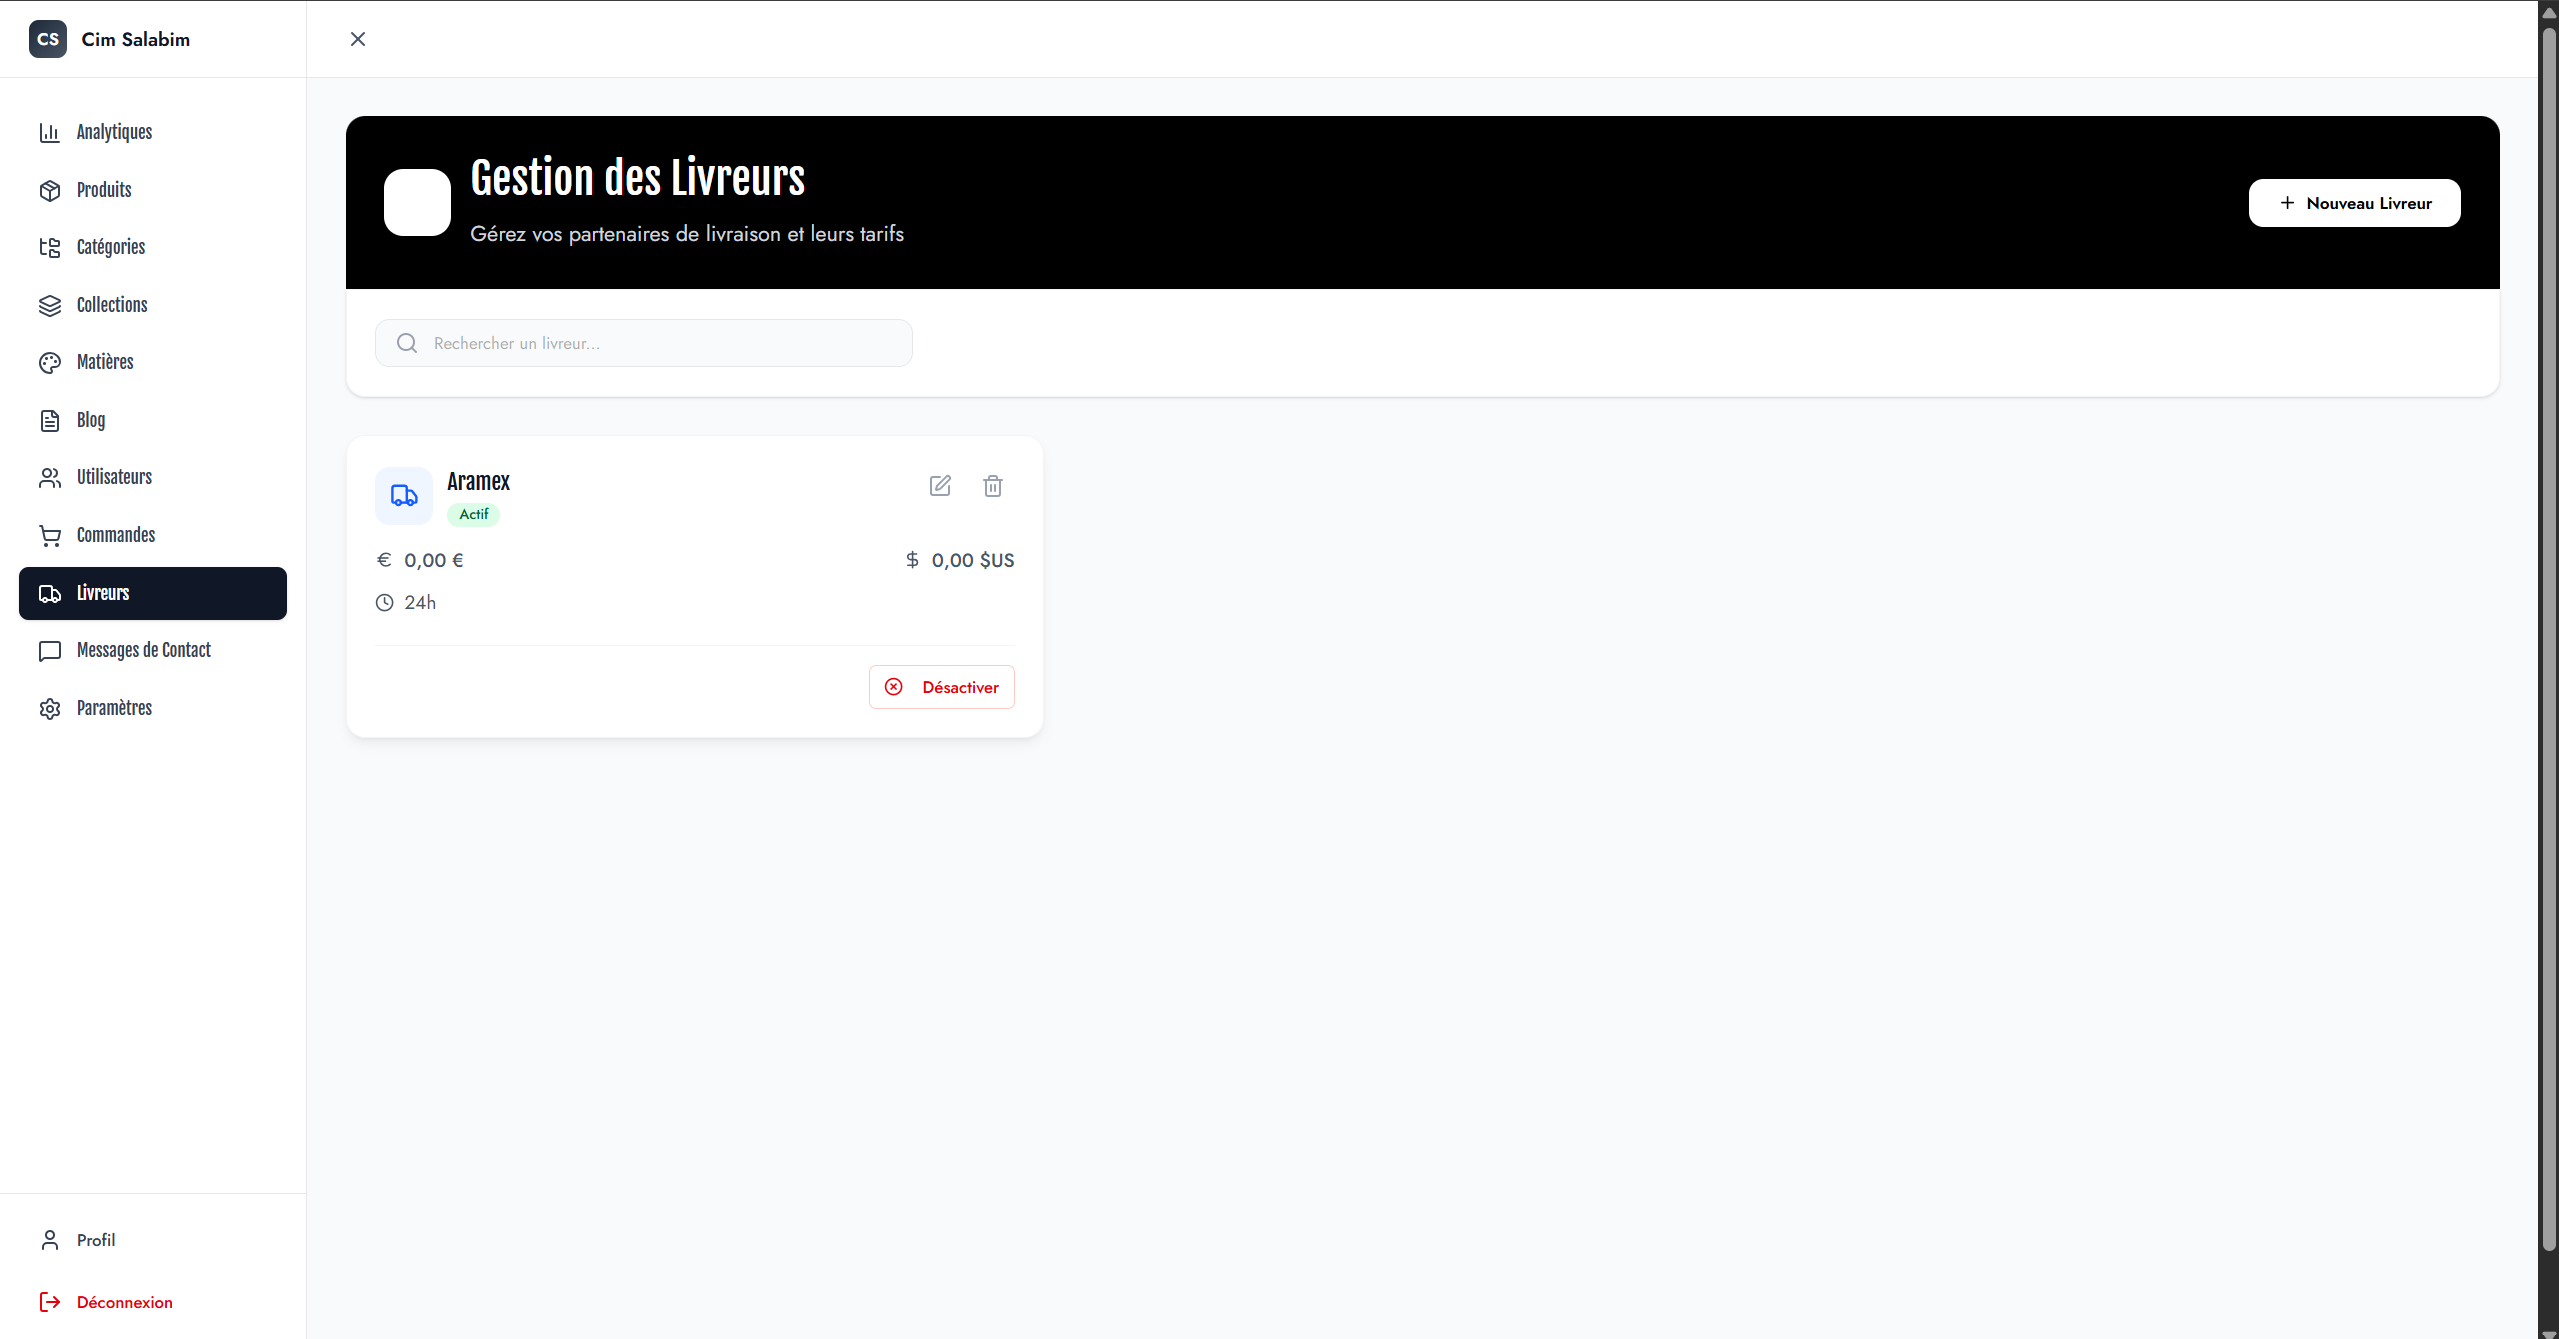The height and width of the screenshot is (1339, 2559).
Task: Select the Livreurs truck icon in sidebar
Action: click(50, 593)
